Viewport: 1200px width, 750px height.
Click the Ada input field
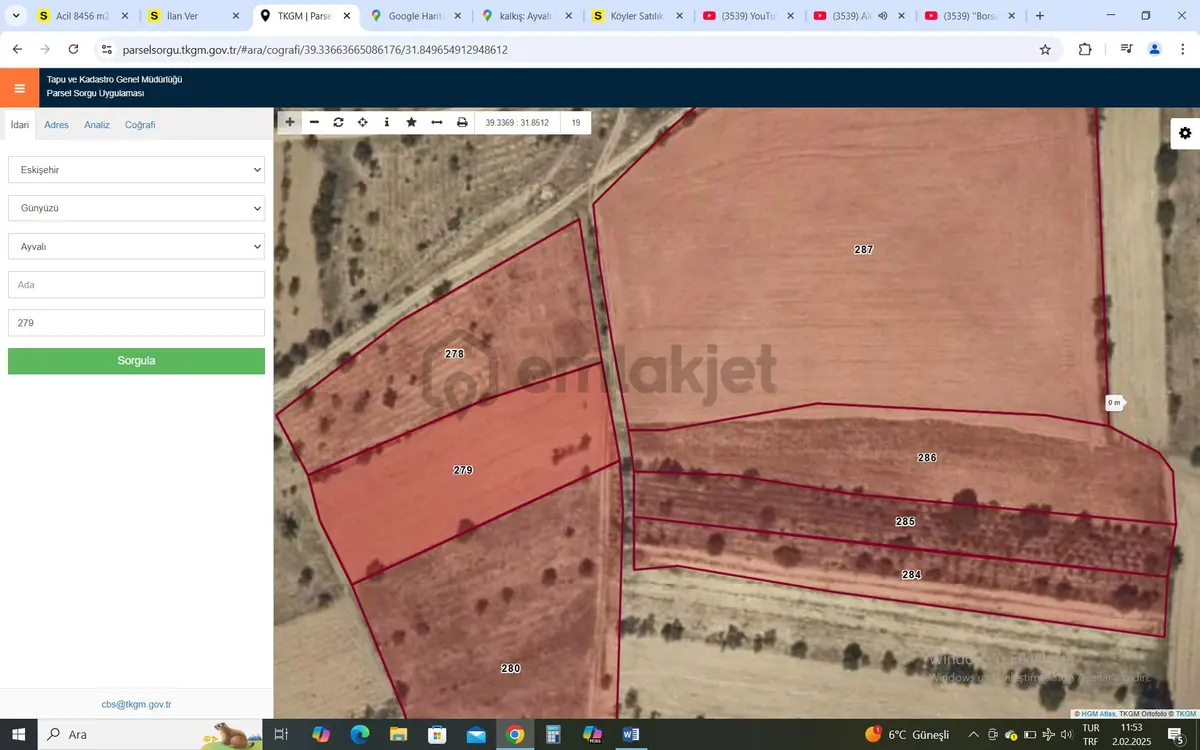tap(136, 285)
